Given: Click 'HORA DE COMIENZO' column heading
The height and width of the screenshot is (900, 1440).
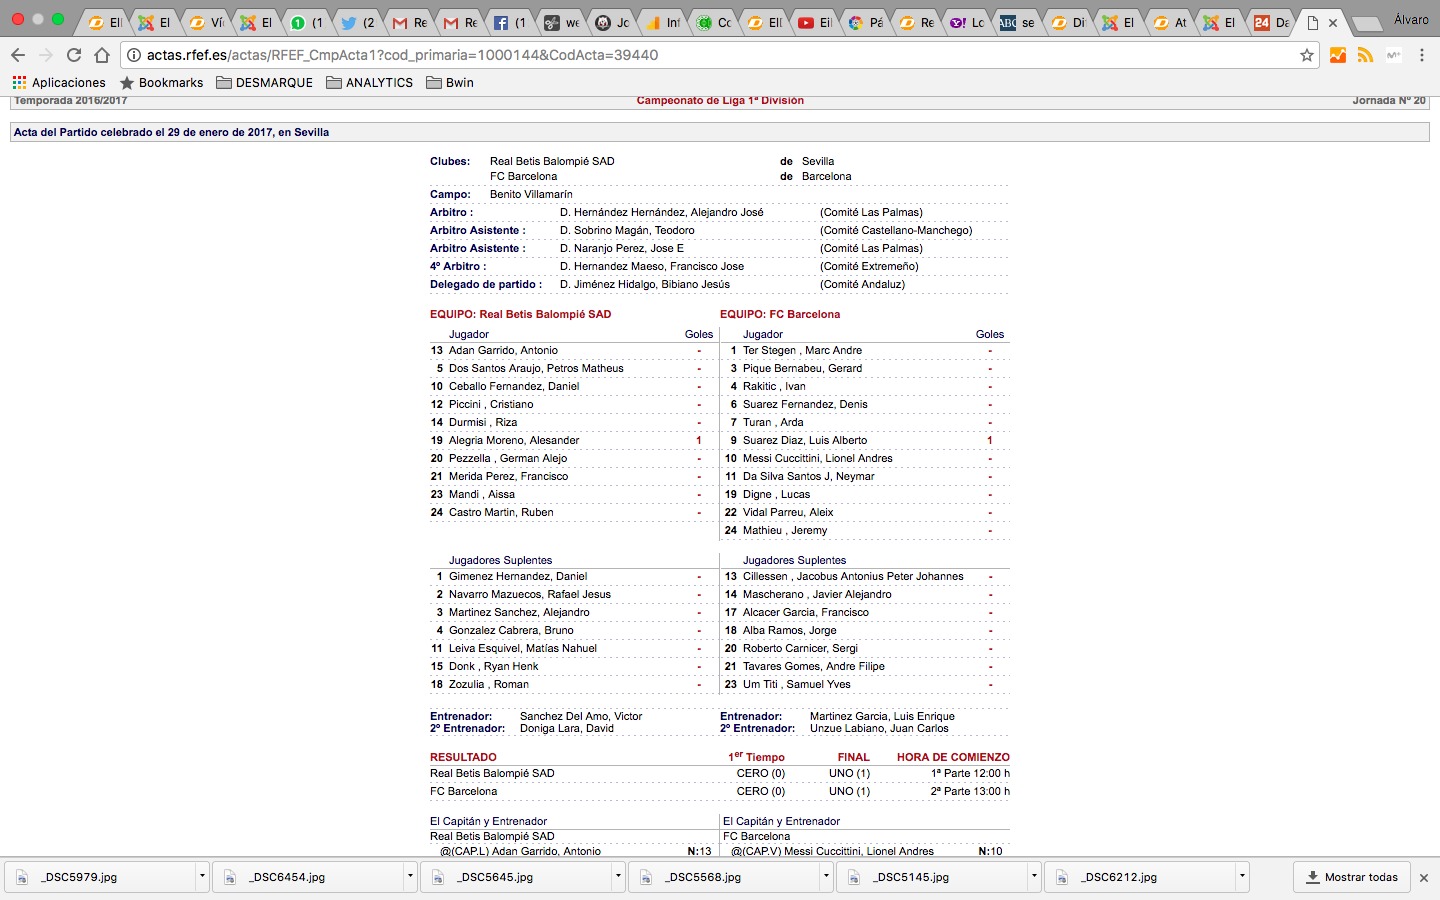Looking at the screenshot, I should click(953, 757).
